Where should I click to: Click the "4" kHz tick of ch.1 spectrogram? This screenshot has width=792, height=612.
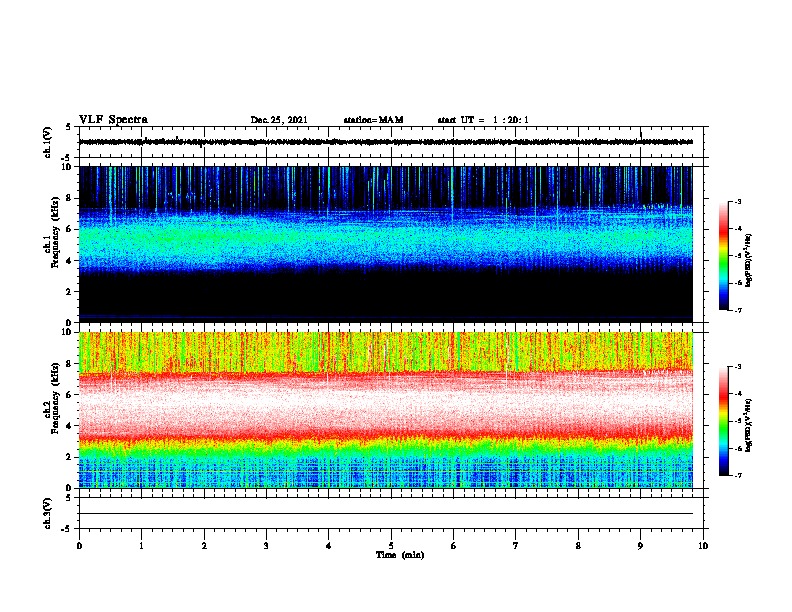point(70,261)
